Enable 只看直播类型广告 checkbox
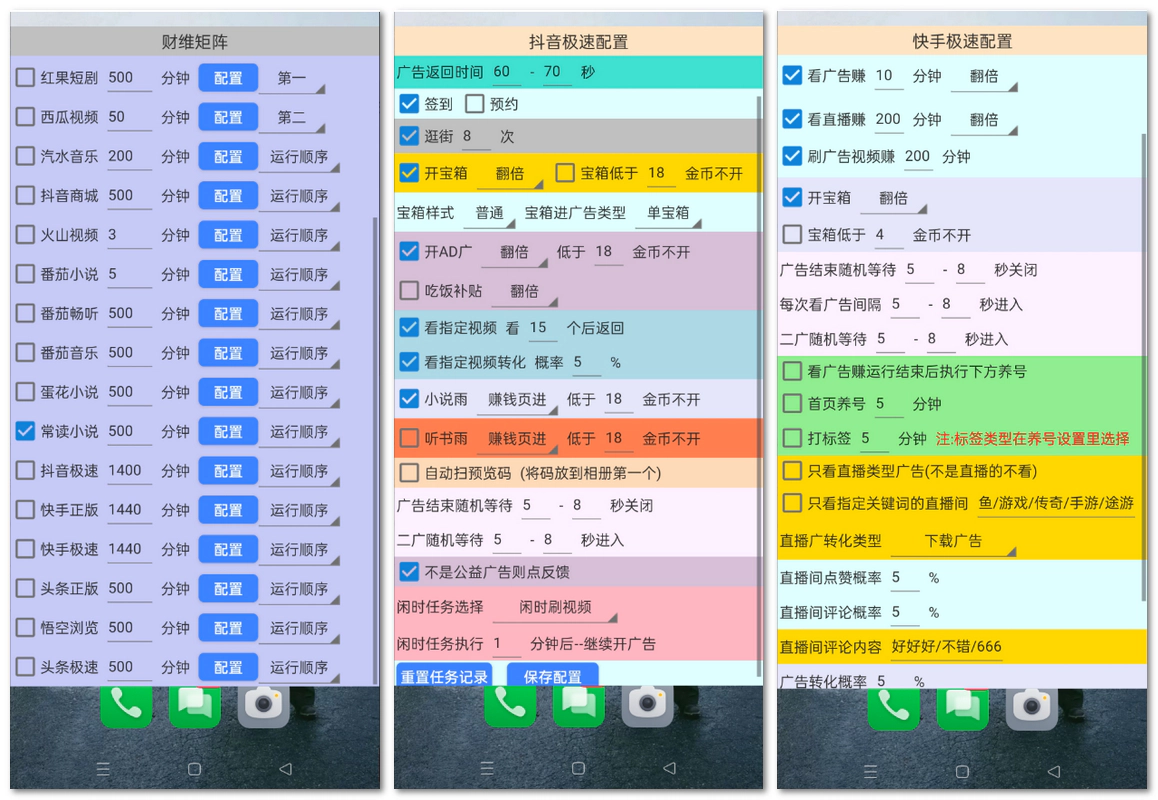 792,471
